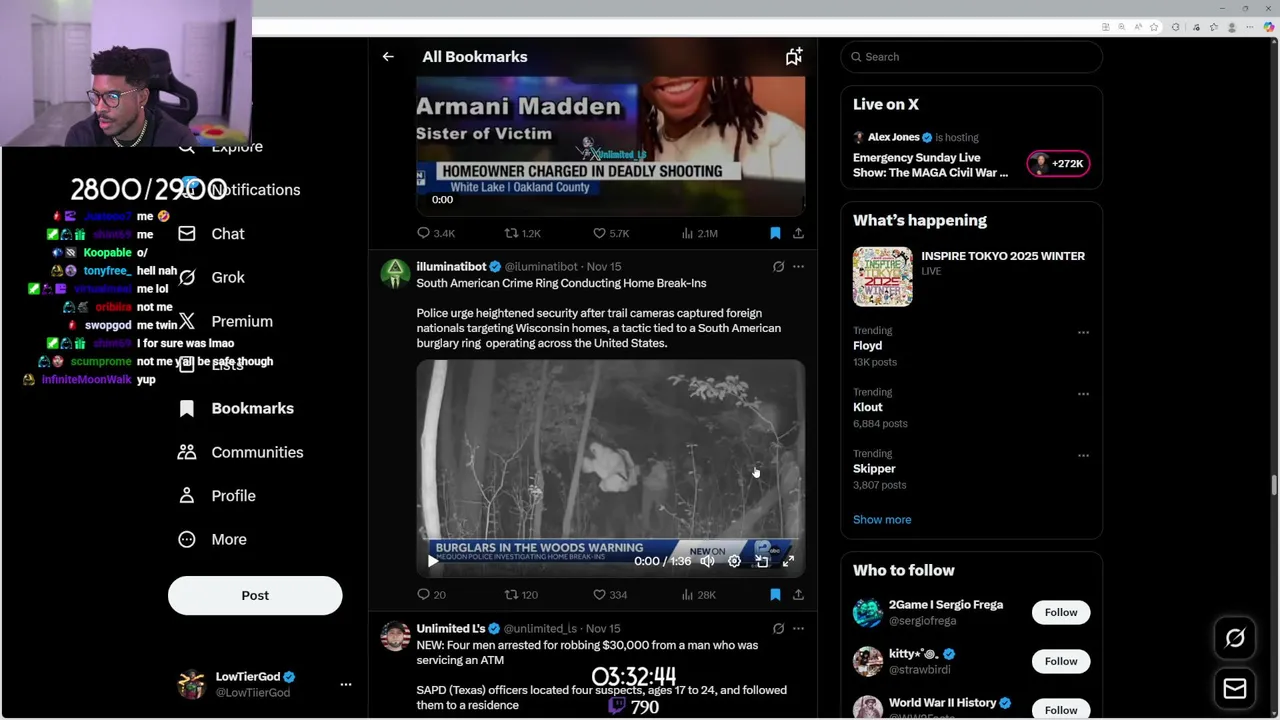Open options for trending Klout
Screen dimensions: 1280x720
coord(1083,394)
